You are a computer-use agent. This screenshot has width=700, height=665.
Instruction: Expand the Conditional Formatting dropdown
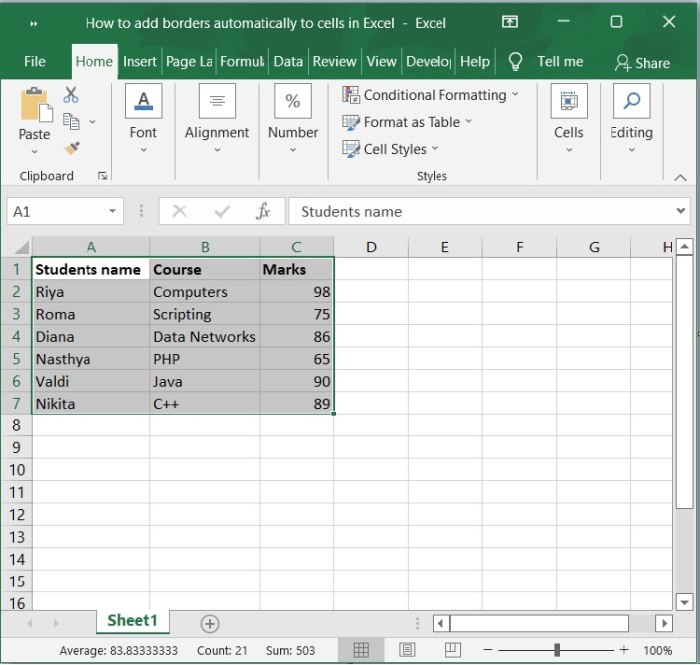click(515, 95)
